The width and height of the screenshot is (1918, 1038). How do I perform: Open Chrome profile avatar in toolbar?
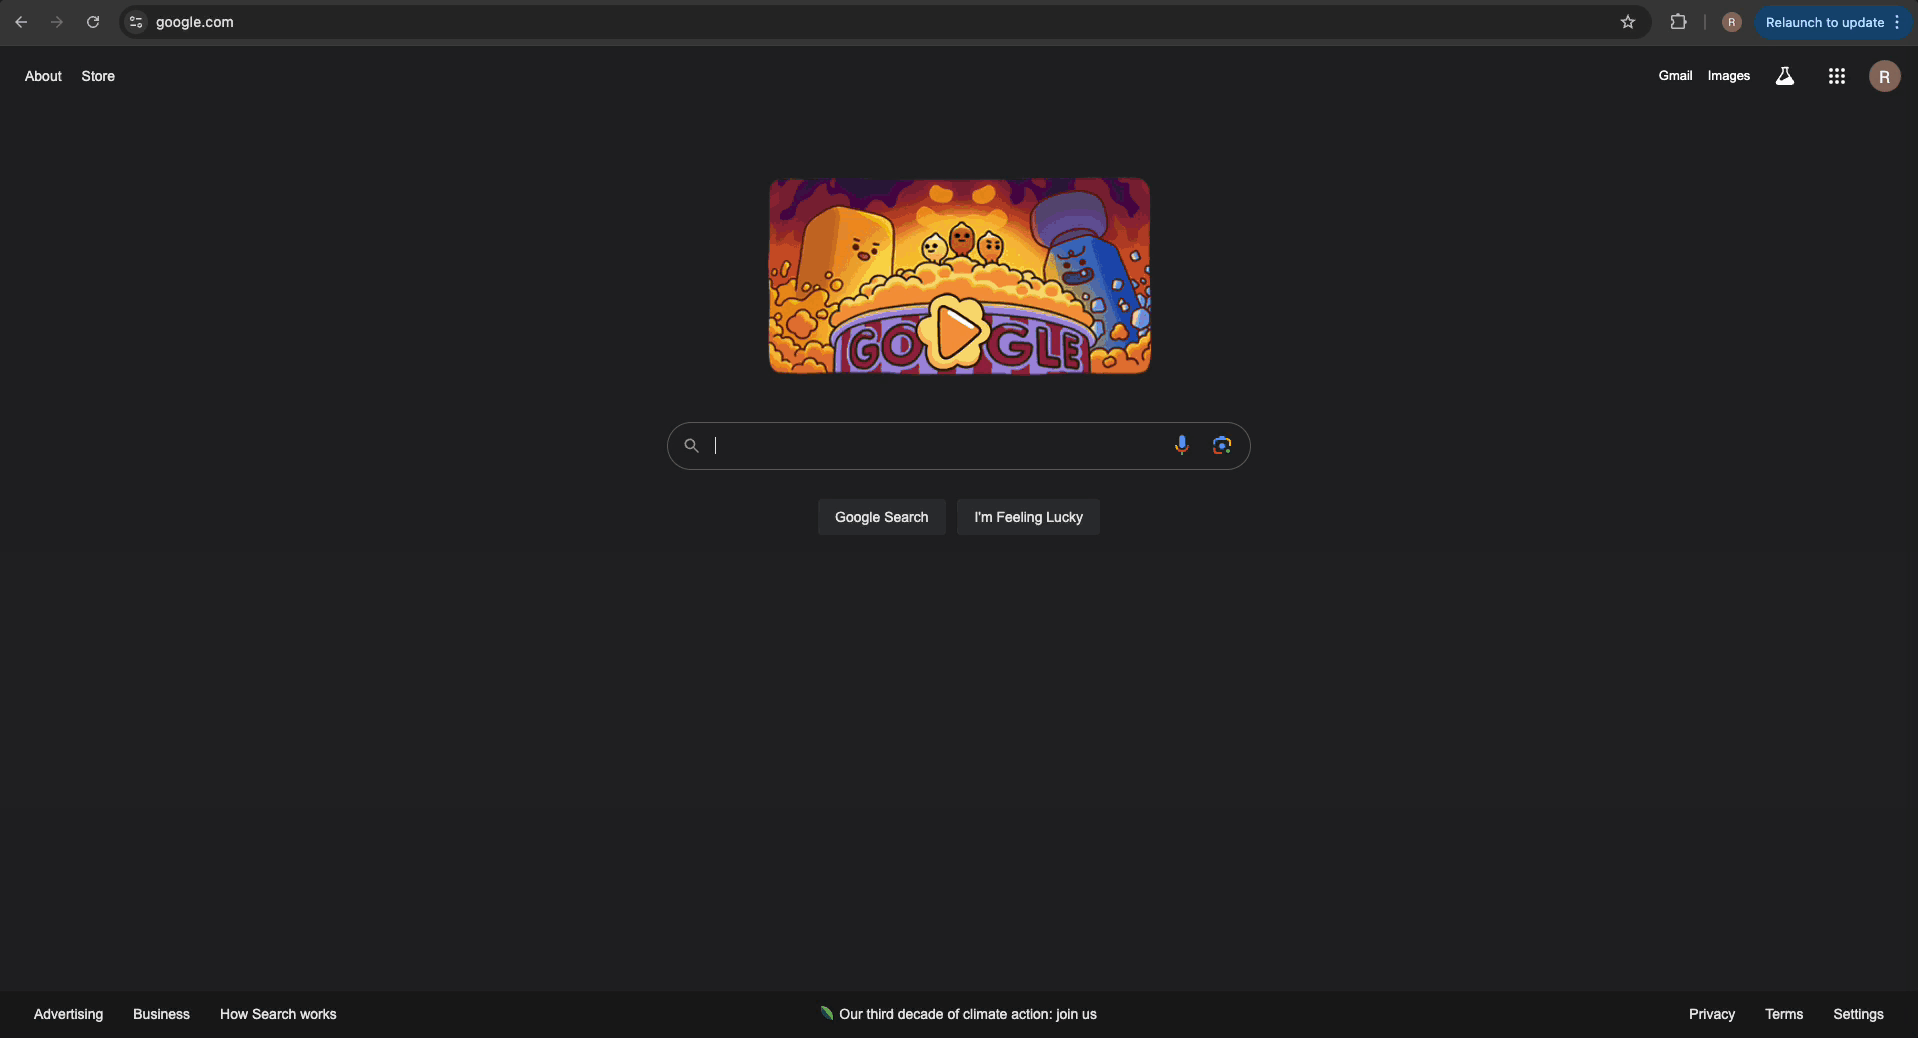point(1731,22)
